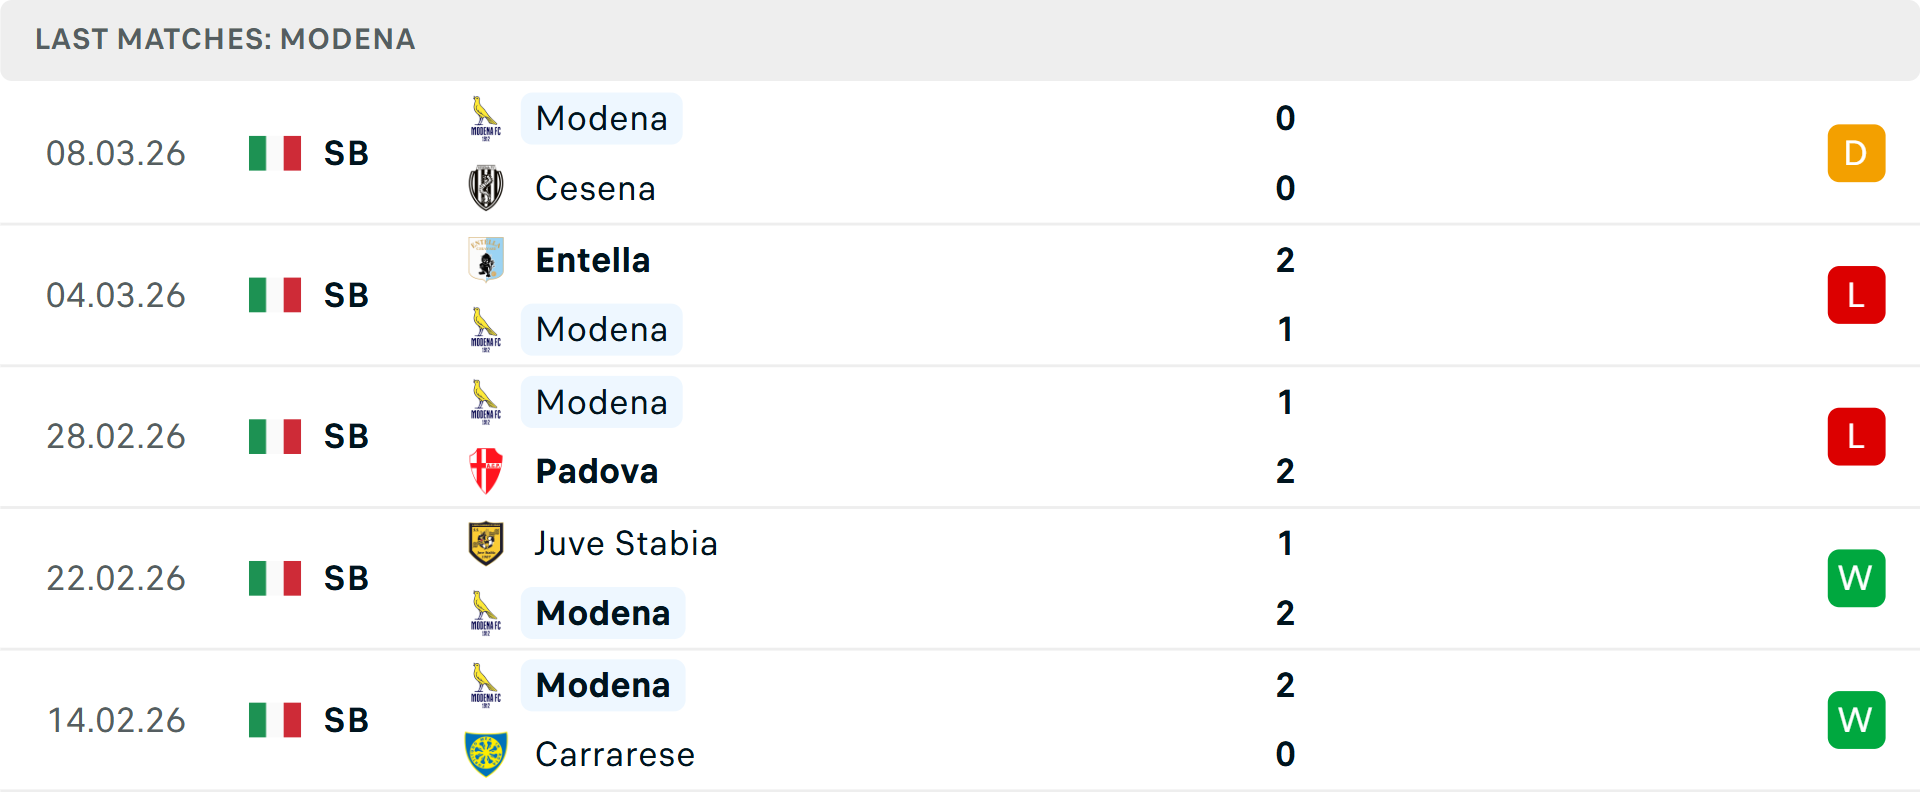Click green W badge for Juve Stabia match
Screen dimensions: 1920x792
pyautogui.click(x=1856, y=578)
